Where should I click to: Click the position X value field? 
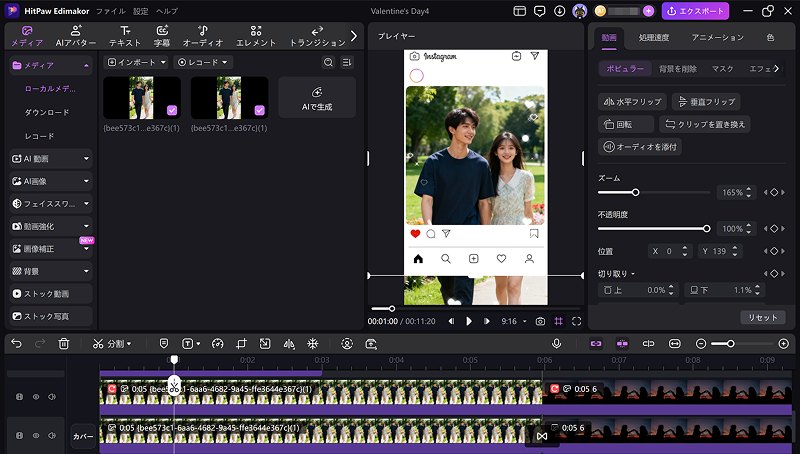669,251
